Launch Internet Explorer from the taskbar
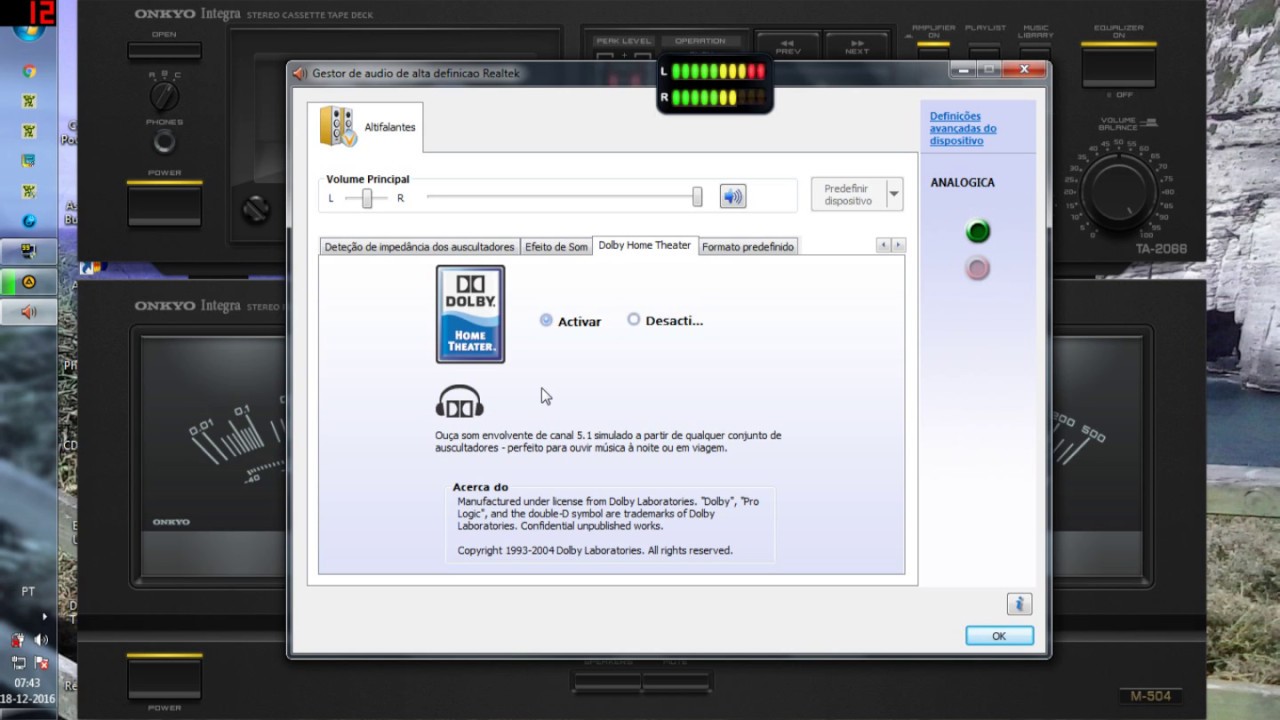Viewport: 1280px width, 720px height. click(29, 220)
